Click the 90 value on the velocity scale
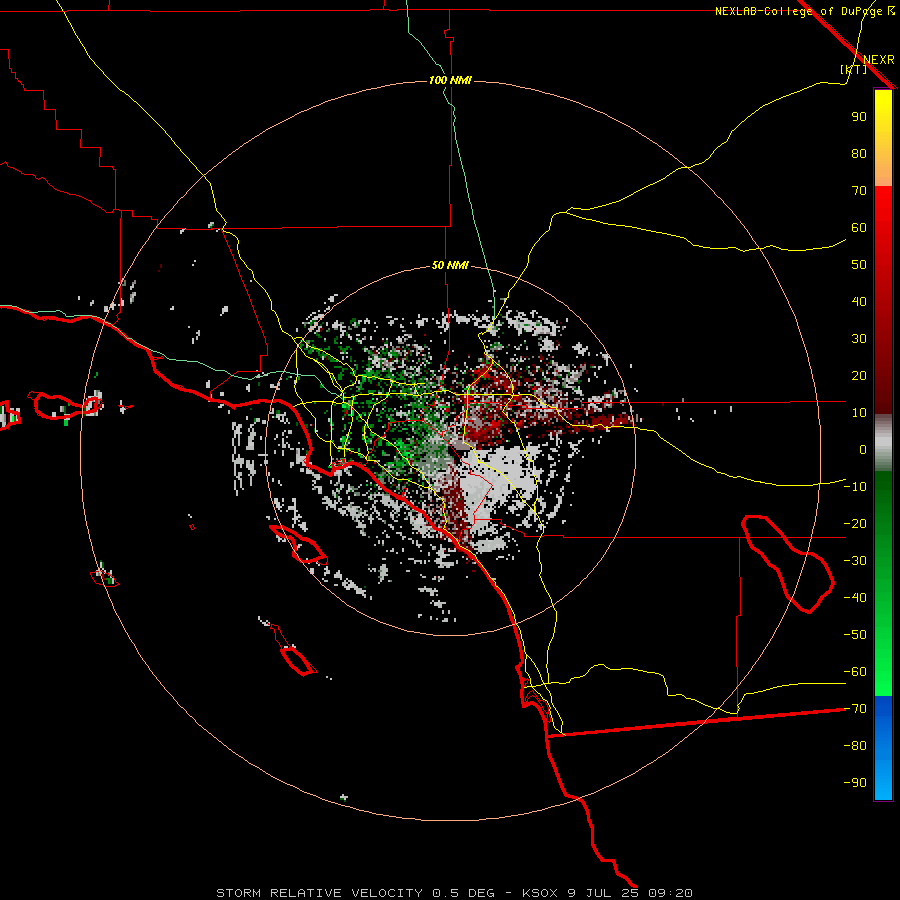This screenshot has height=900, width=900. pos(859,117)
